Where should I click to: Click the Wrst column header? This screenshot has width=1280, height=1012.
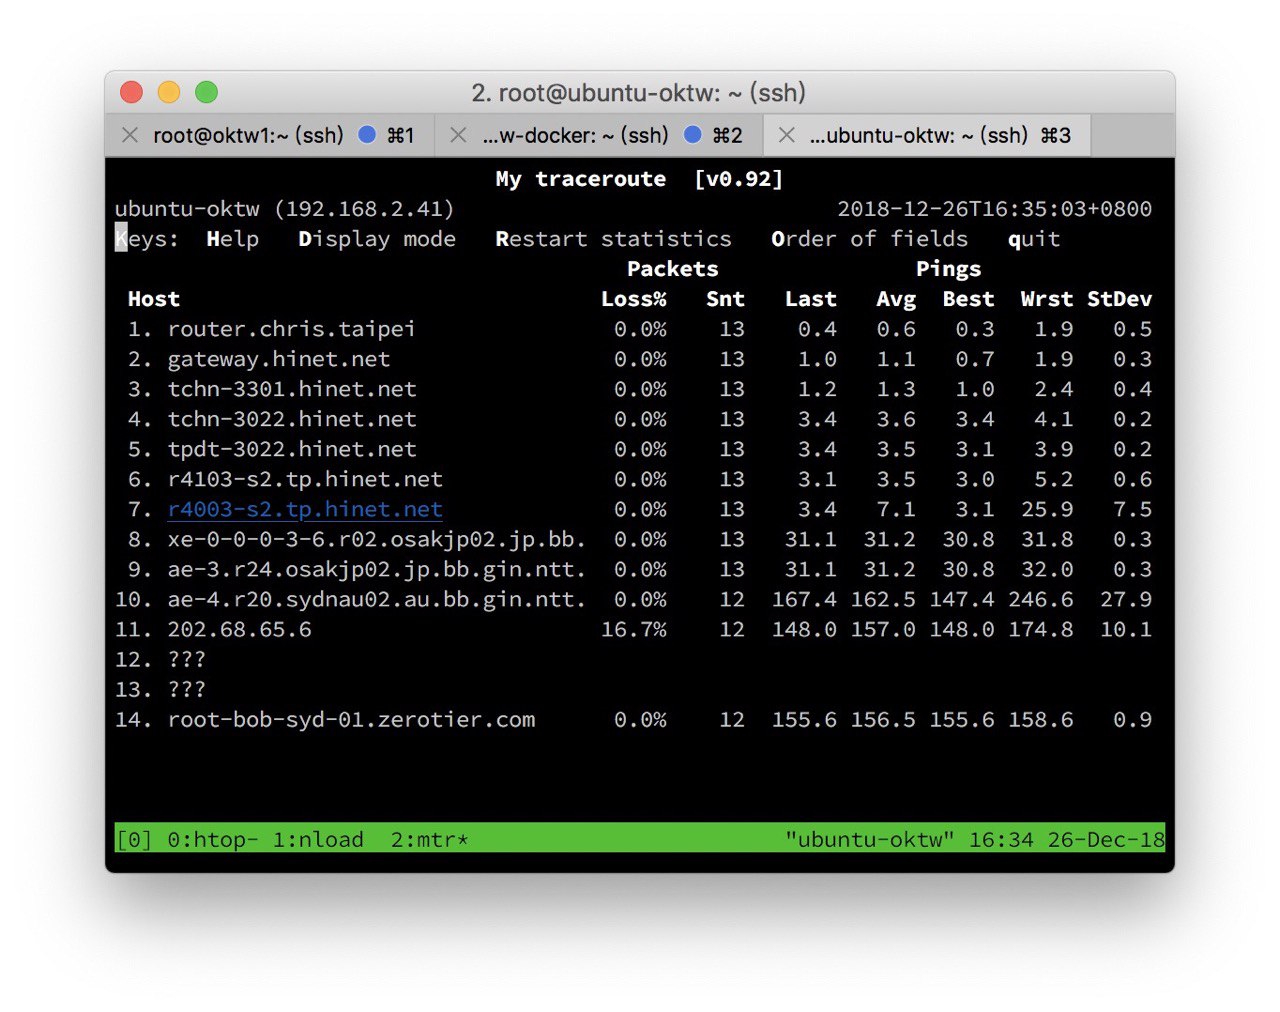click(1047, 299)
